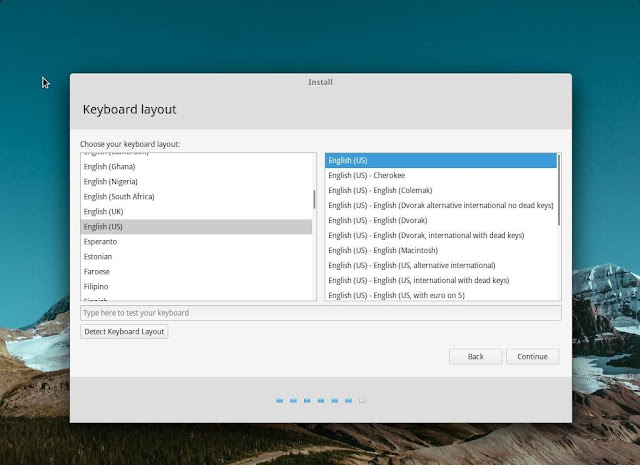The height and width of the screenshot is (465, 640).
Task: Pick English (UK) keyboard layout
Action: click(x=196, y=211)
